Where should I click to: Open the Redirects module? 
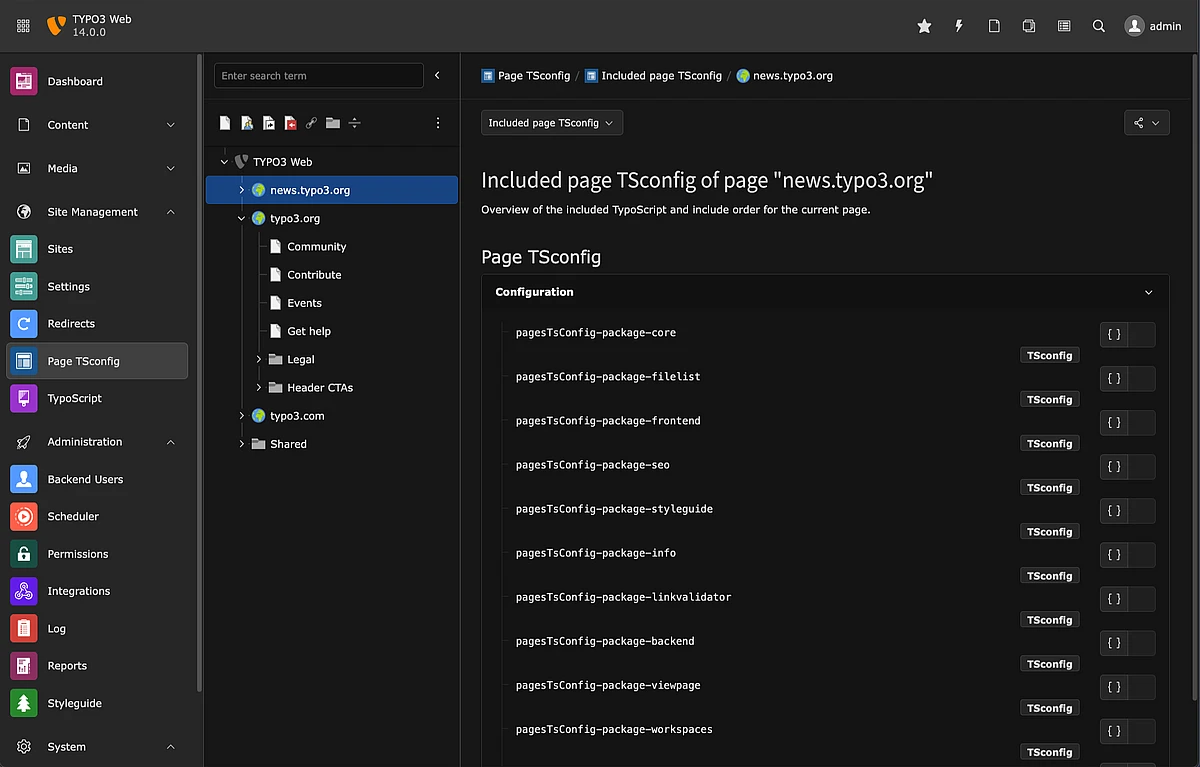tap(71, 324)
